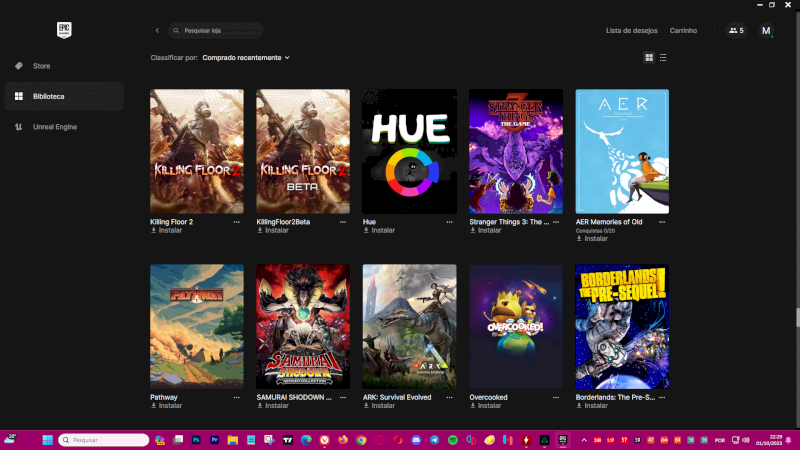Switch to grid view
The height and width of the screenshot is (450, 800).
649,58
